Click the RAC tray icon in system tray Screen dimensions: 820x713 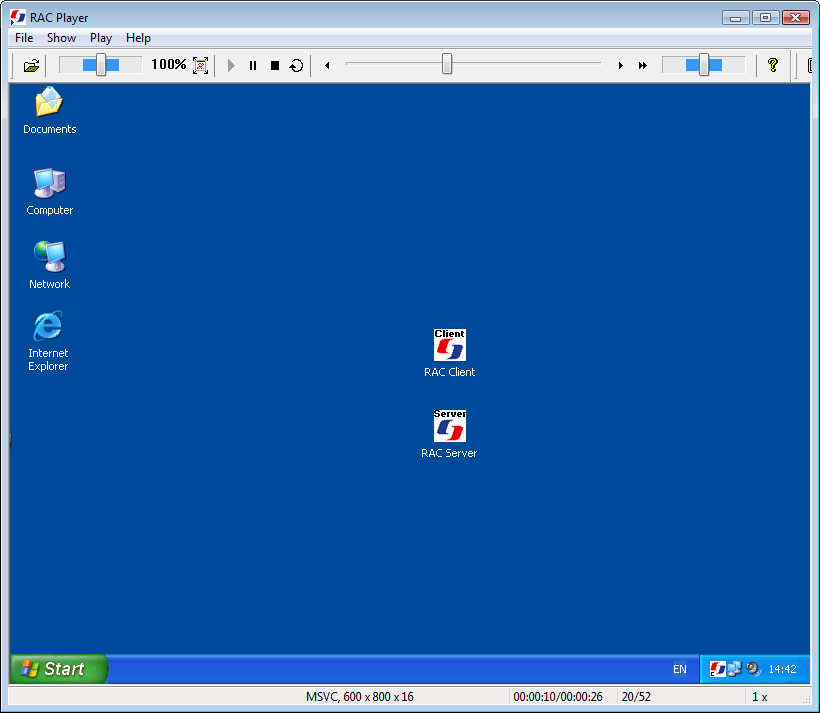coord(718,669)
